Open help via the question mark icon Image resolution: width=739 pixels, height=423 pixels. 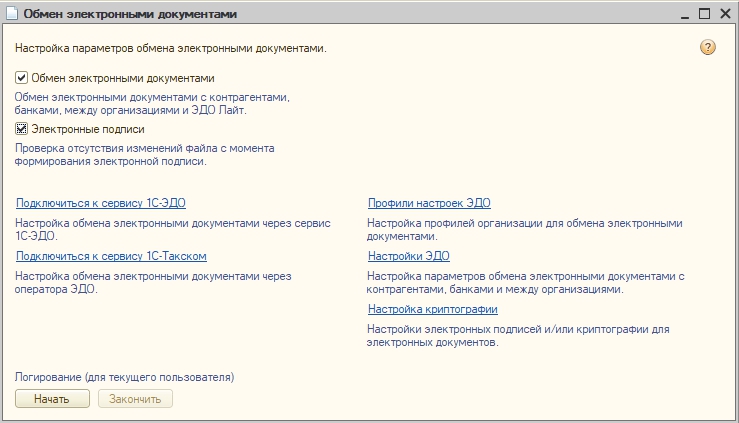707,47
